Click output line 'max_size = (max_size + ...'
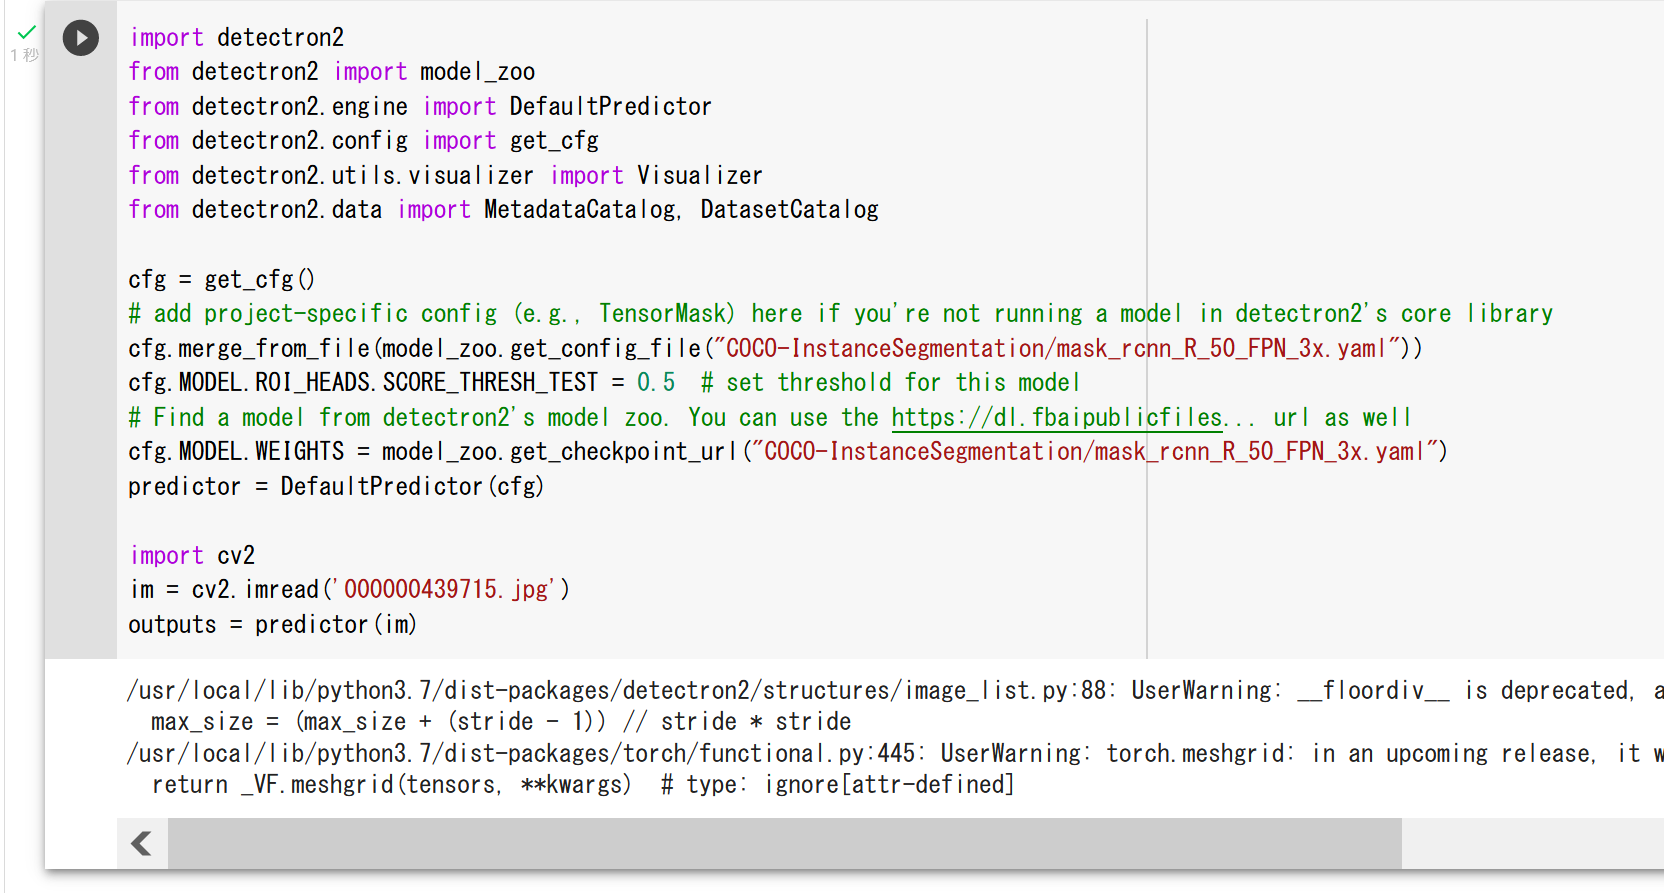 501,722
